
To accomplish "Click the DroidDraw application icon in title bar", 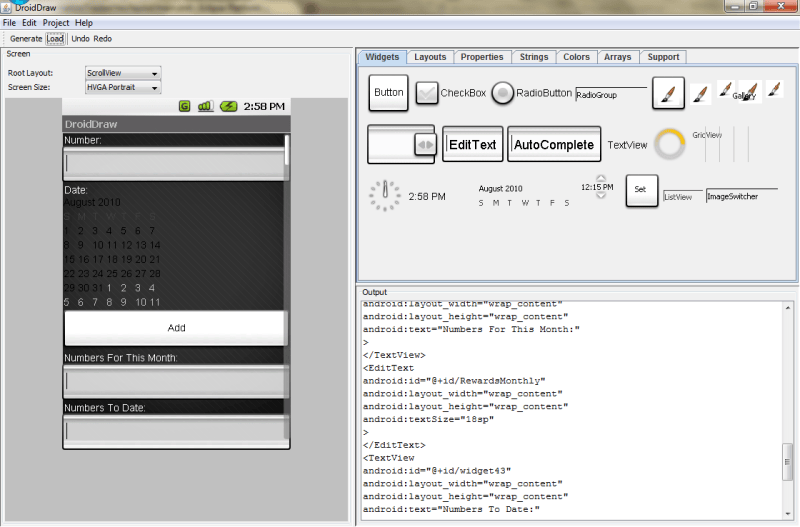I will pos(6,7).
